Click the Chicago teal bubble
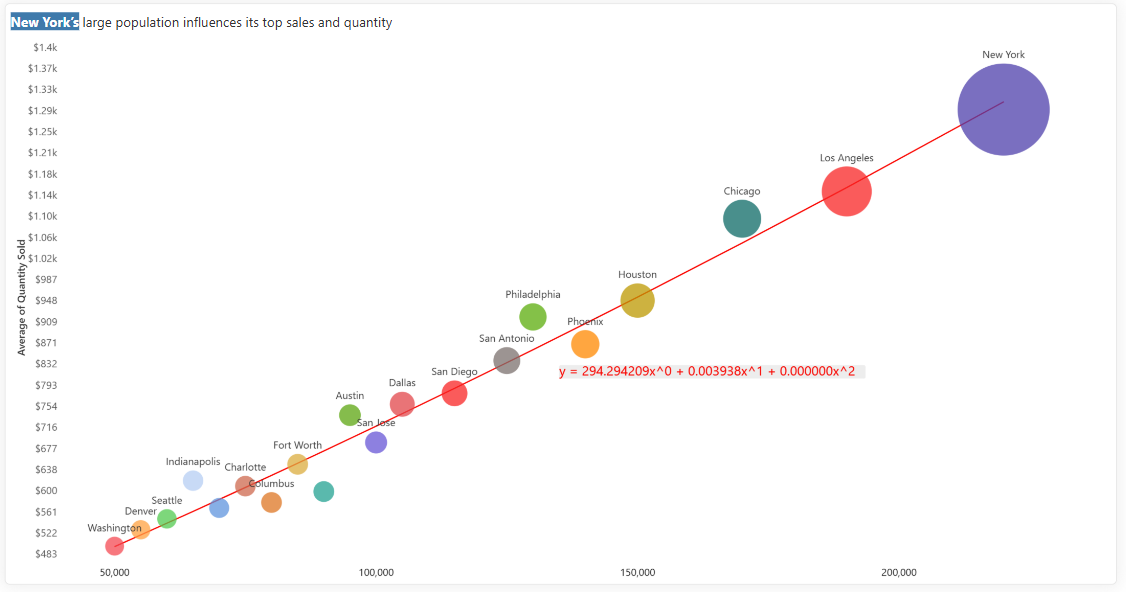 coord(742,218)
